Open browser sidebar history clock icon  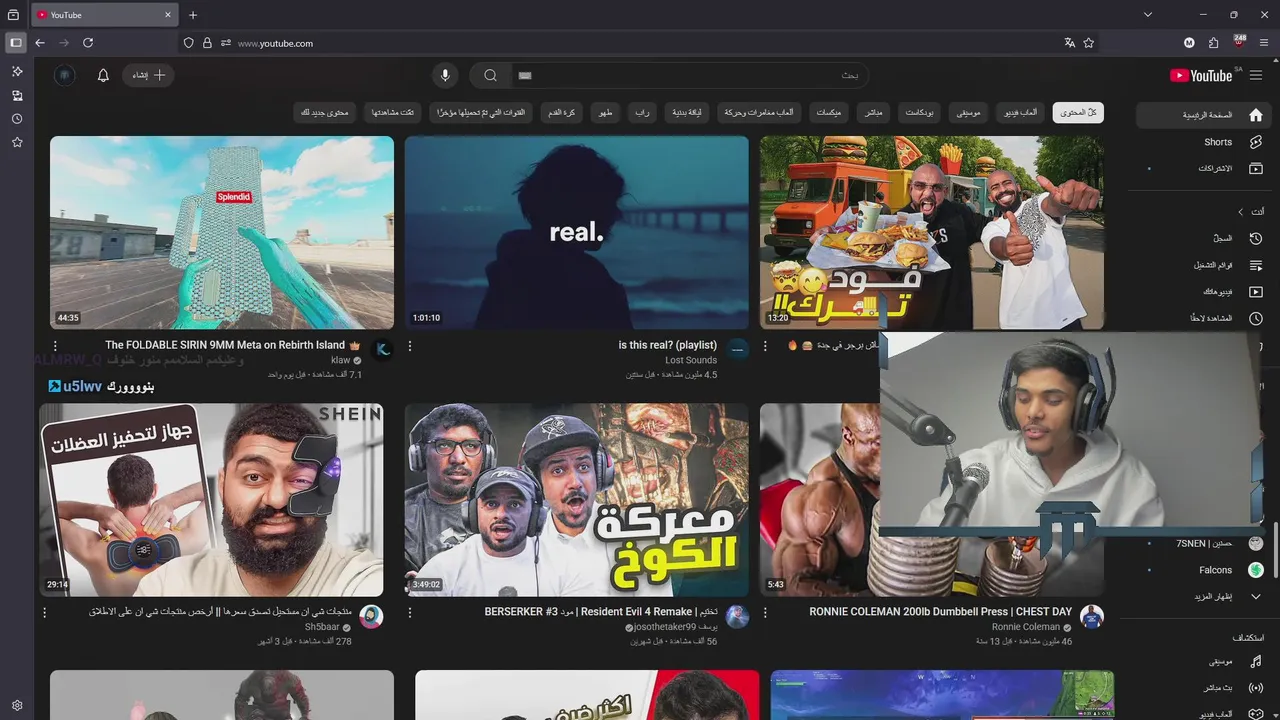click(17, 119)
